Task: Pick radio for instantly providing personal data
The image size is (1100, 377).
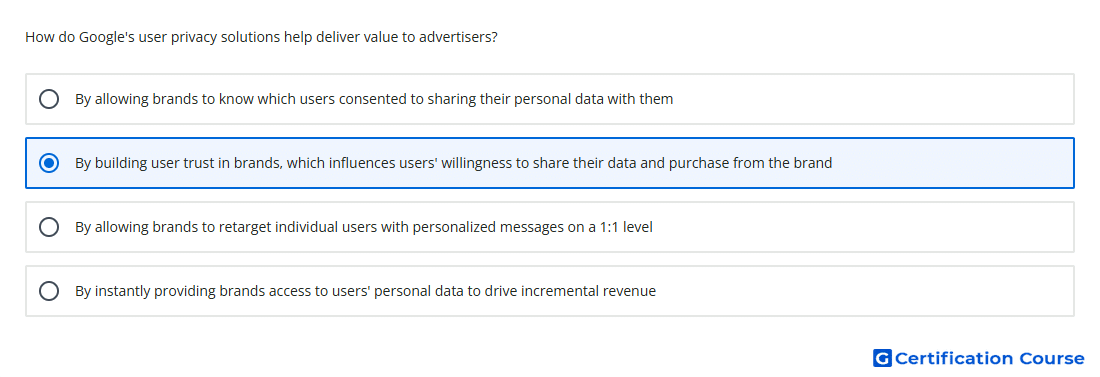Action: tap(49, 291)
